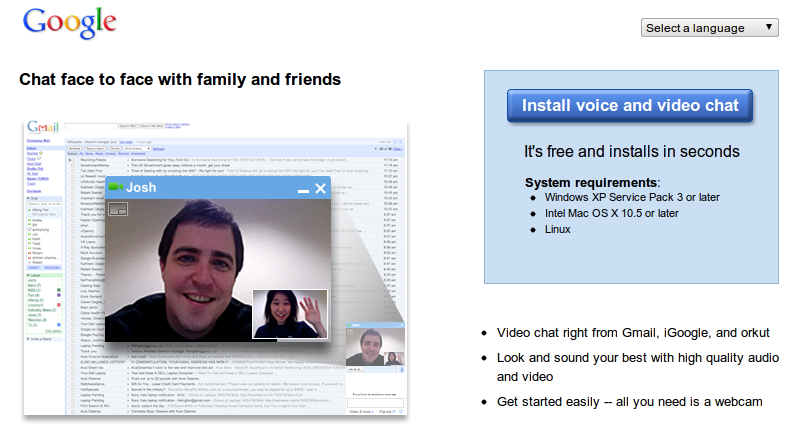Click Josh's name in the chat title bar
Image resolution: width=794 pixels, height=427 pixels.
point(141,187)
